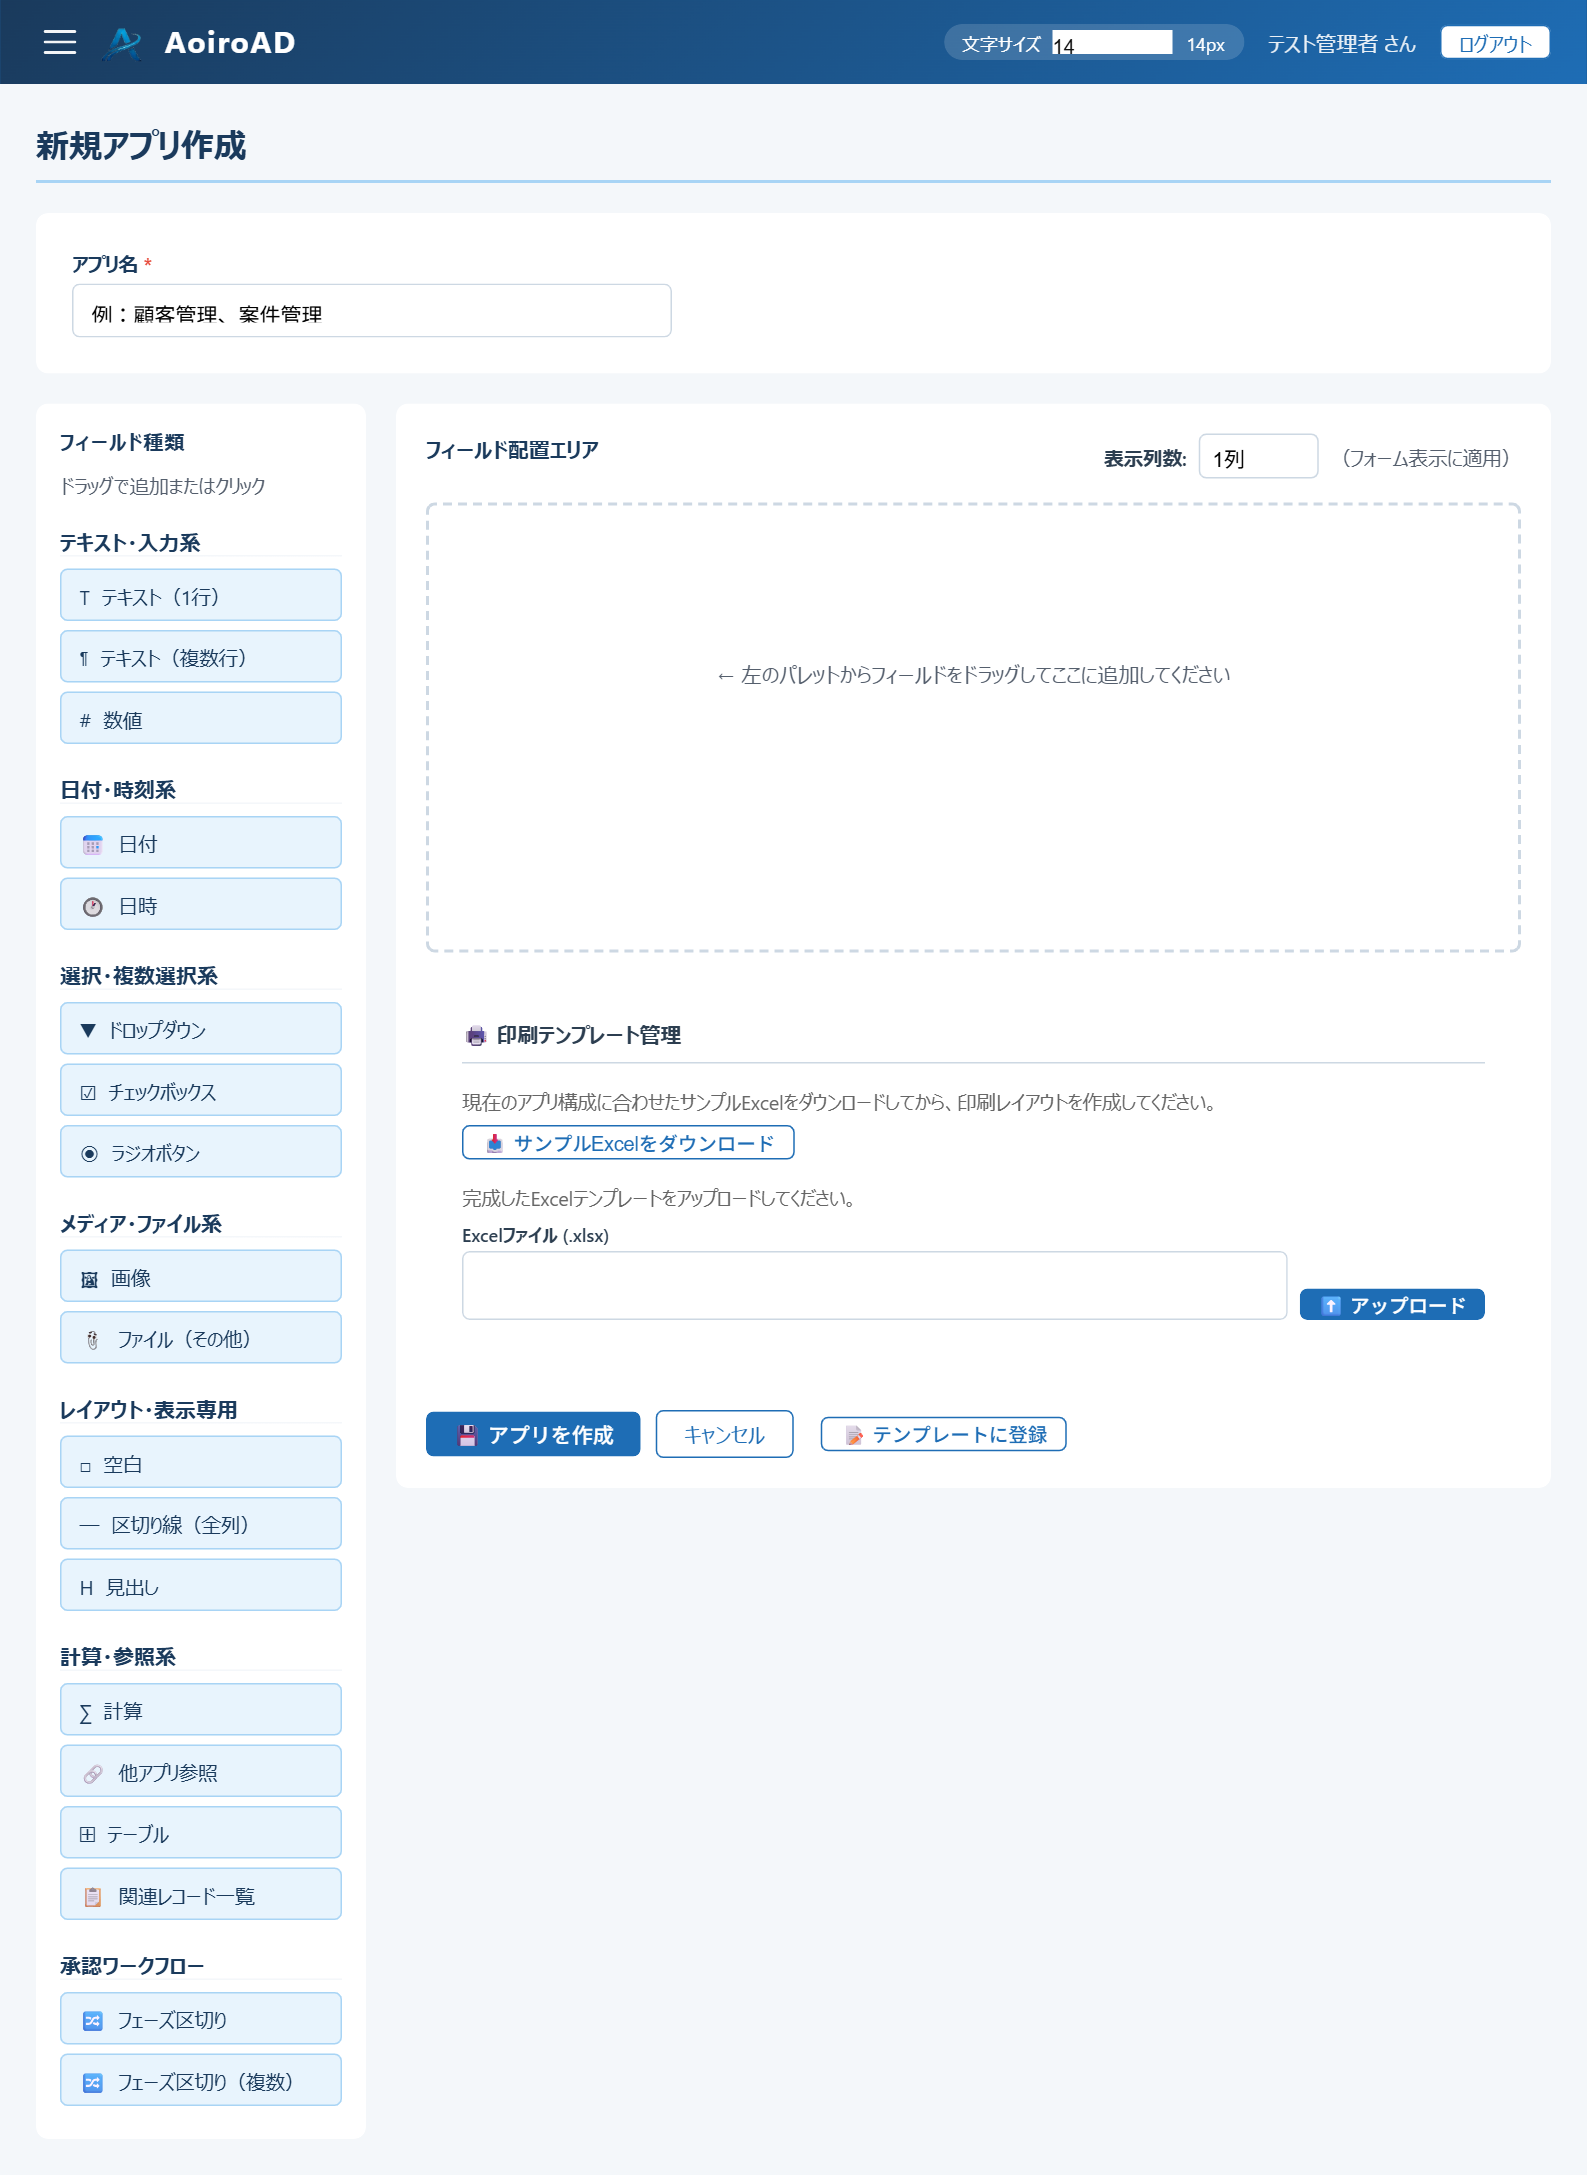Click the キャンセル button

[x=724, y=1435]
